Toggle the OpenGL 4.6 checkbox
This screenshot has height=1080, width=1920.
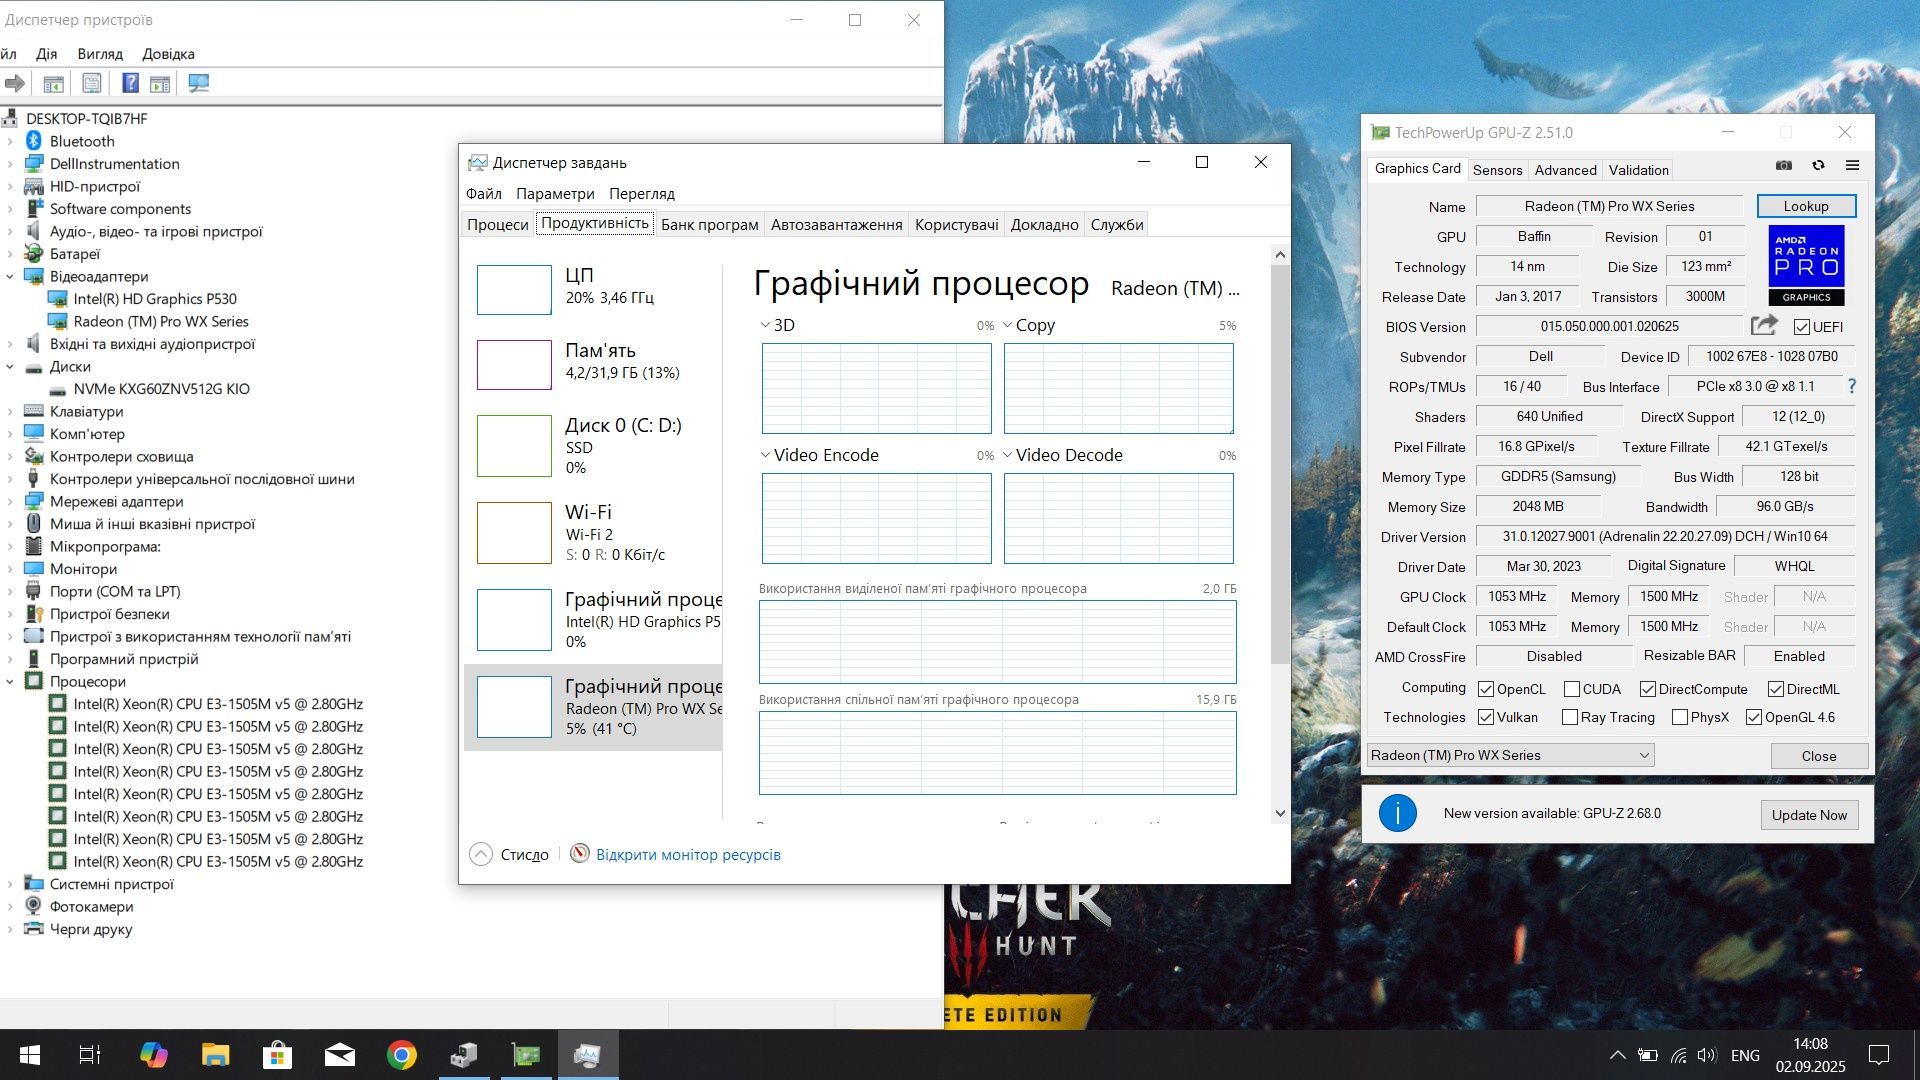pos(1754,717)
